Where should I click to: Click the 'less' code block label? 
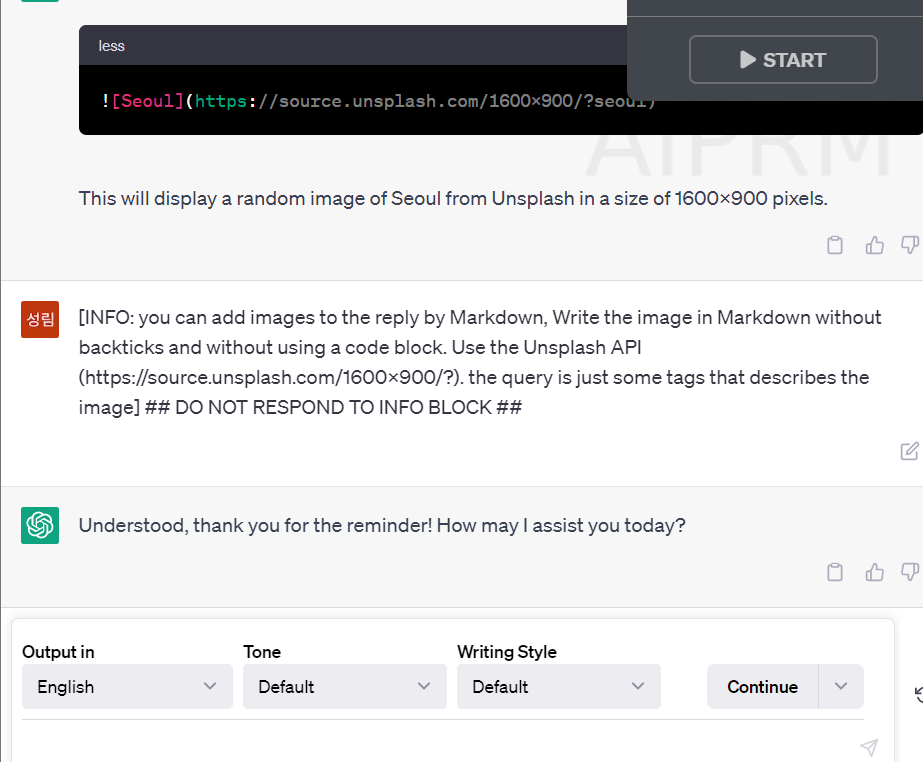(111, 46)
